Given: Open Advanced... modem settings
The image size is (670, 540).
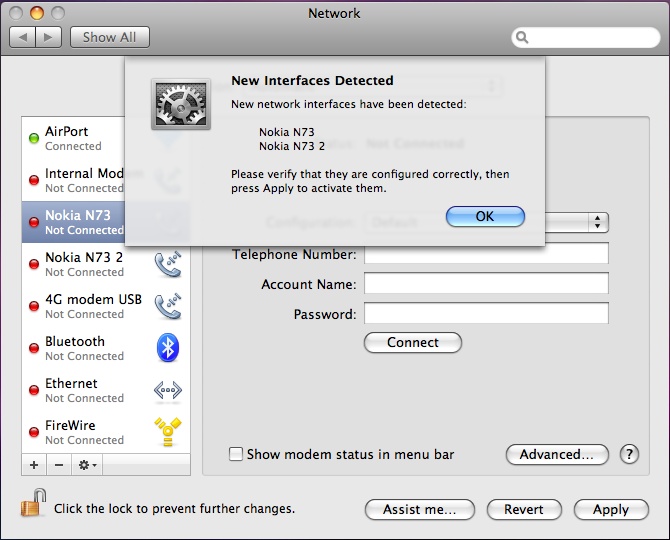Looking at the screenshot, I should tap(557, 454).
